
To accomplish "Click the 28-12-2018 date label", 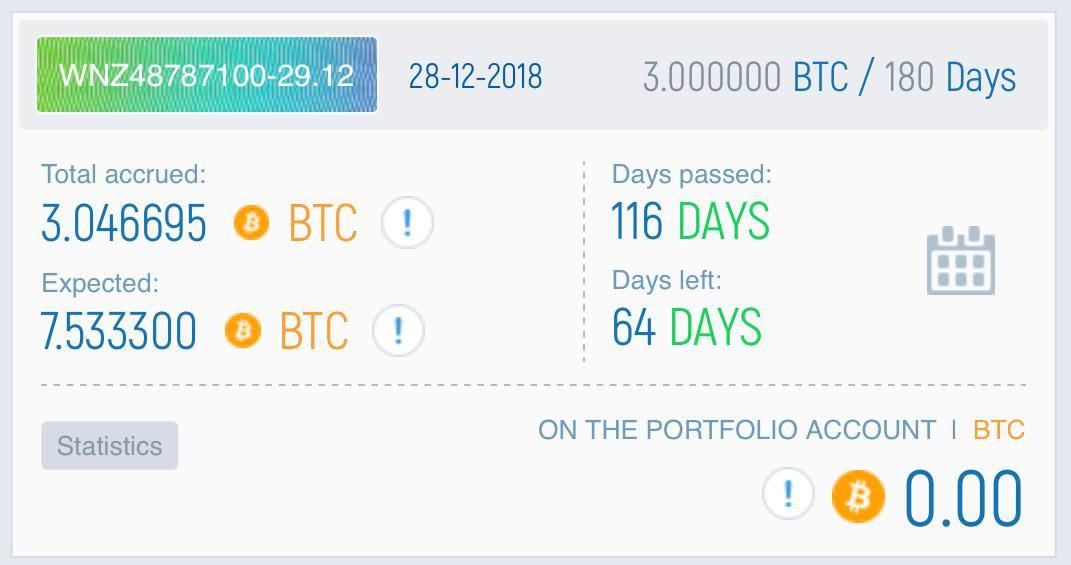I will point(475,76).
